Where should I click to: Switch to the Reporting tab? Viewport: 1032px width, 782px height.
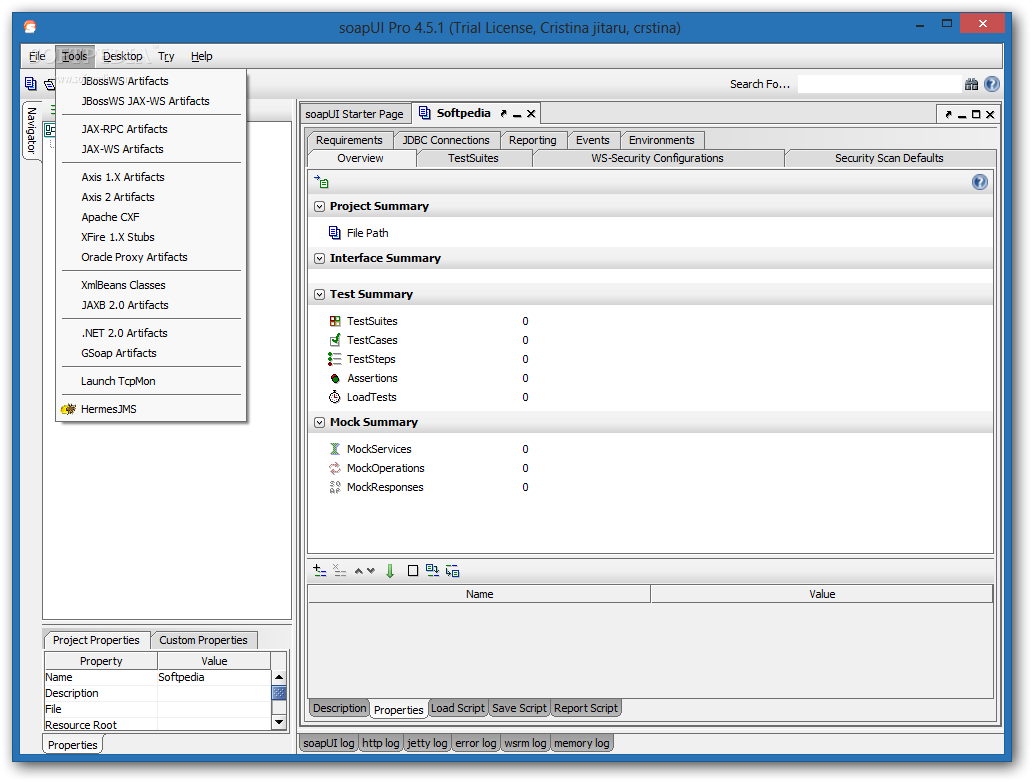point(532,140)
